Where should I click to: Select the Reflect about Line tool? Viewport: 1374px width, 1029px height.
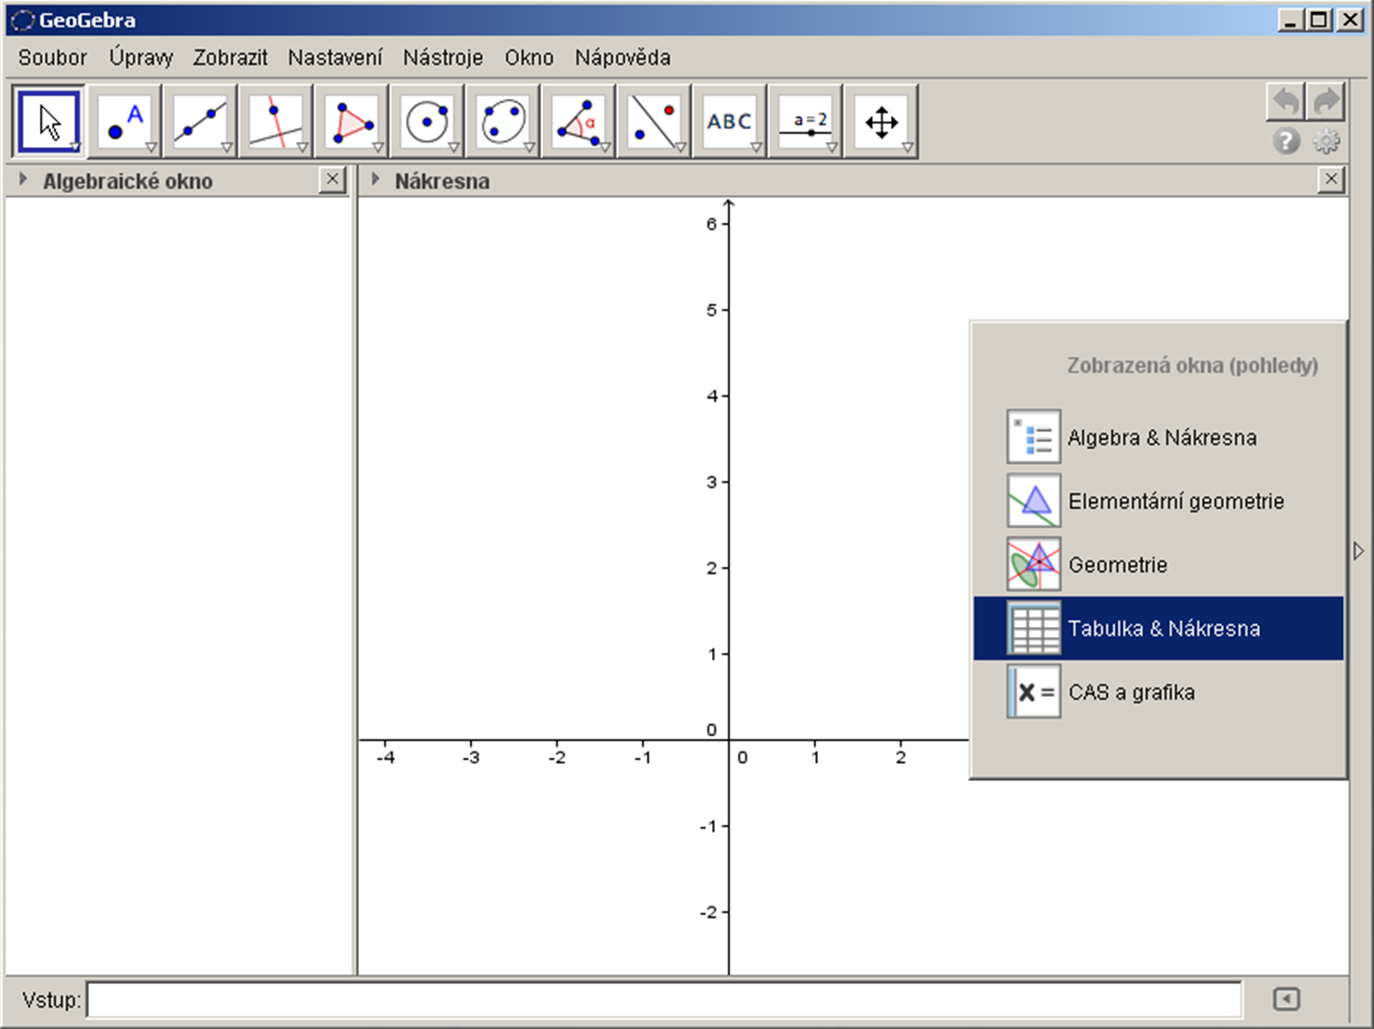(x=654, y=122)
